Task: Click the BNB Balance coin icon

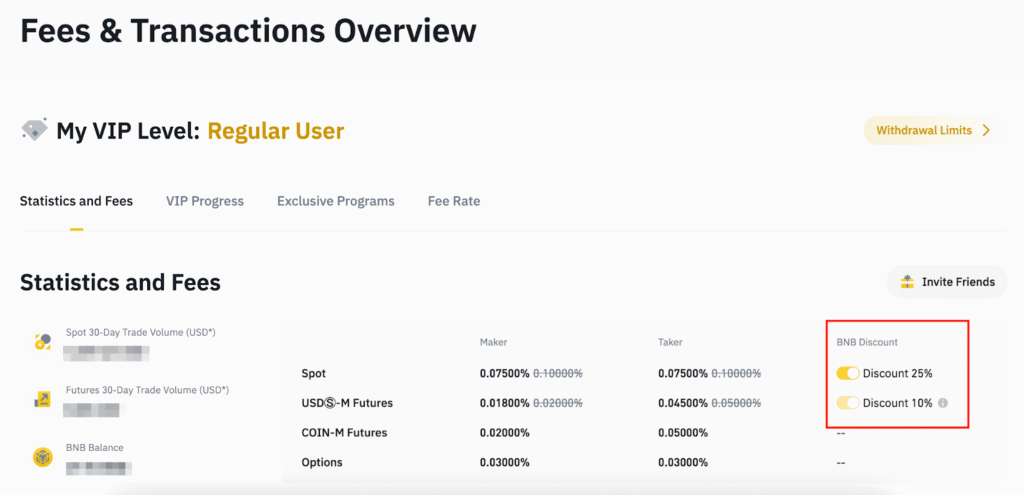Action: (x=42, y=457)
